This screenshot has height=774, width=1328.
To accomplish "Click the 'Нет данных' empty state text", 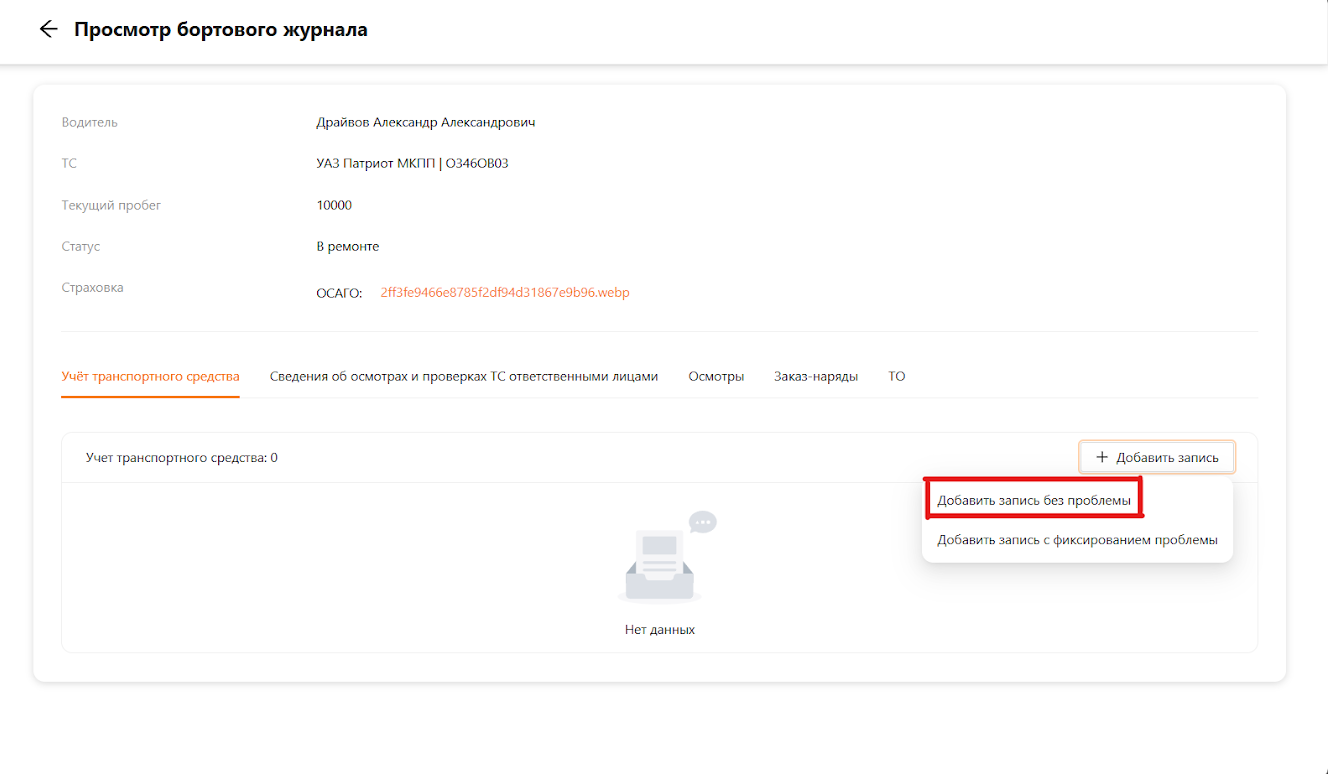I will click(x=659, y=629).
